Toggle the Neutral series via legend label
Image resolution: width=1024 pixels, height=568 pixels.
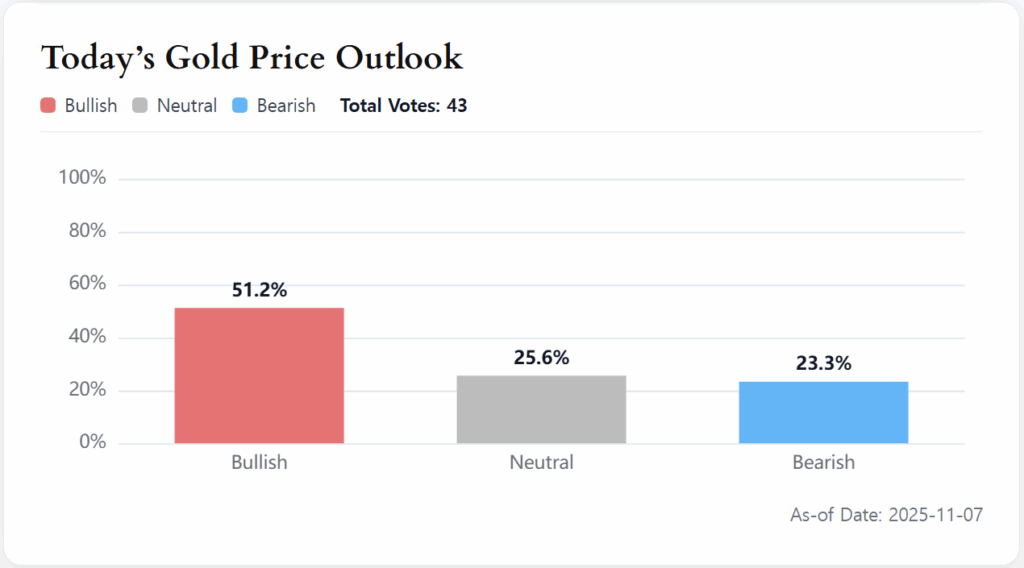(x=187, y=106)
